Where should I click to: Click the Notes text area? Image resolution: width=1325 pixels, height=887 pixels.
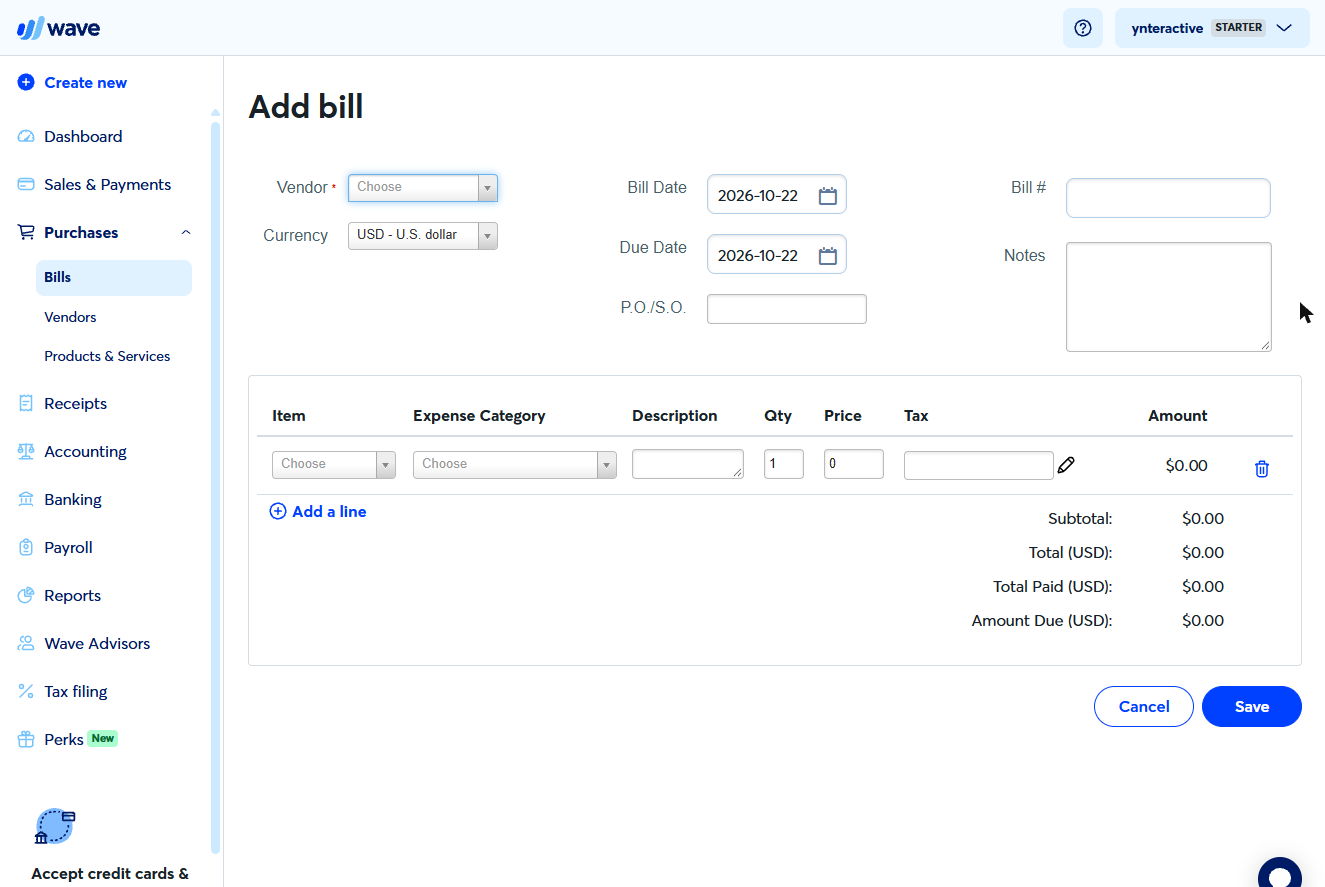1169,297
